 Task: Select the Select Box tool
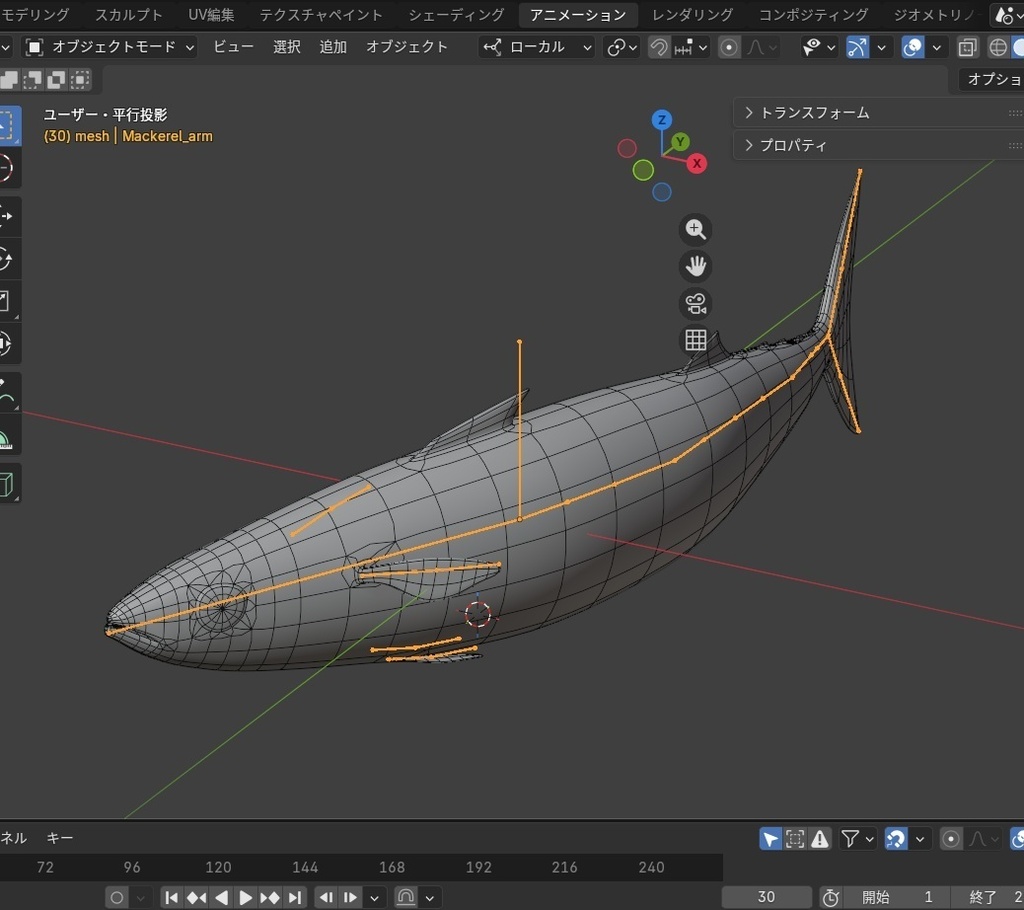[7, 125]
